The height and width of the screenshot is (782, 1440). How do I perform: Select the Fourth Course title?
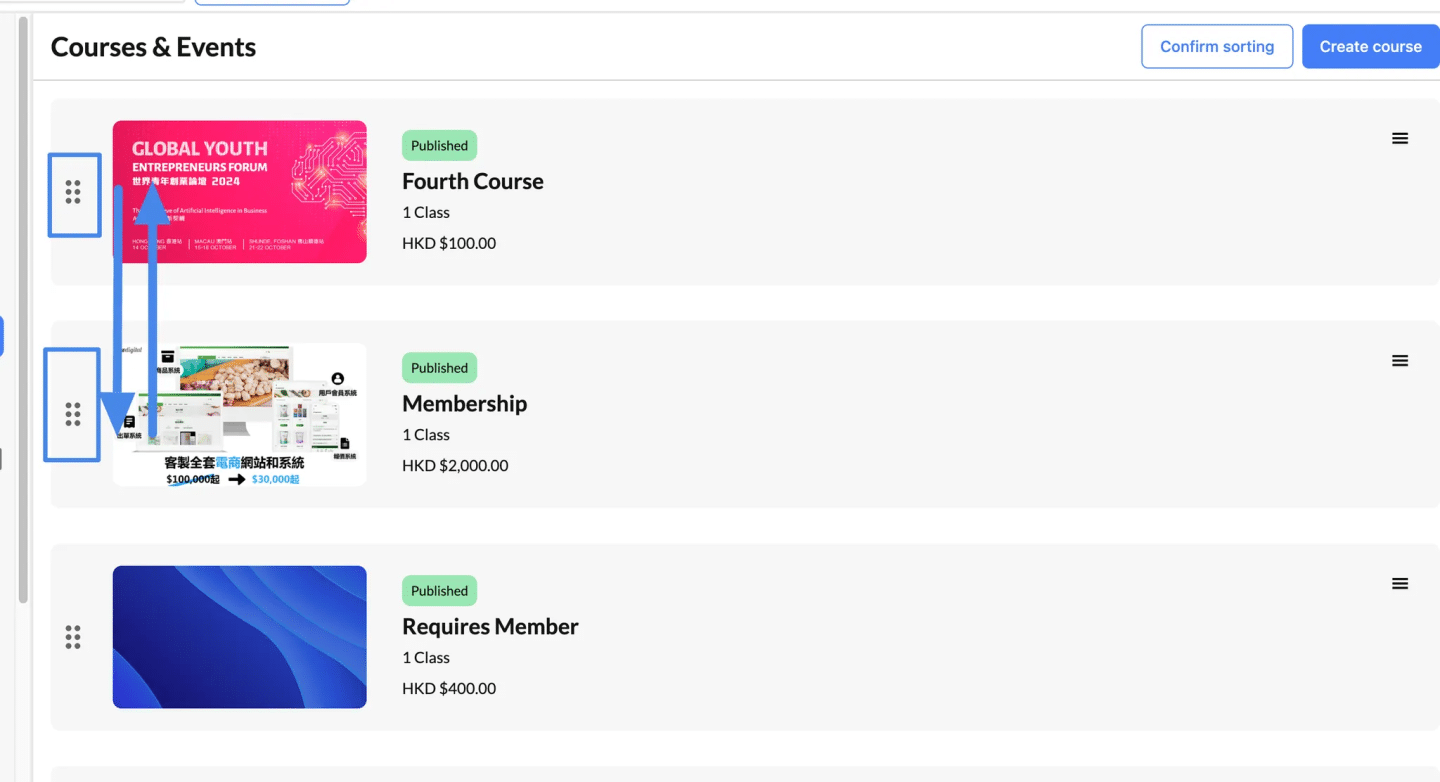[x=473, y=181]
